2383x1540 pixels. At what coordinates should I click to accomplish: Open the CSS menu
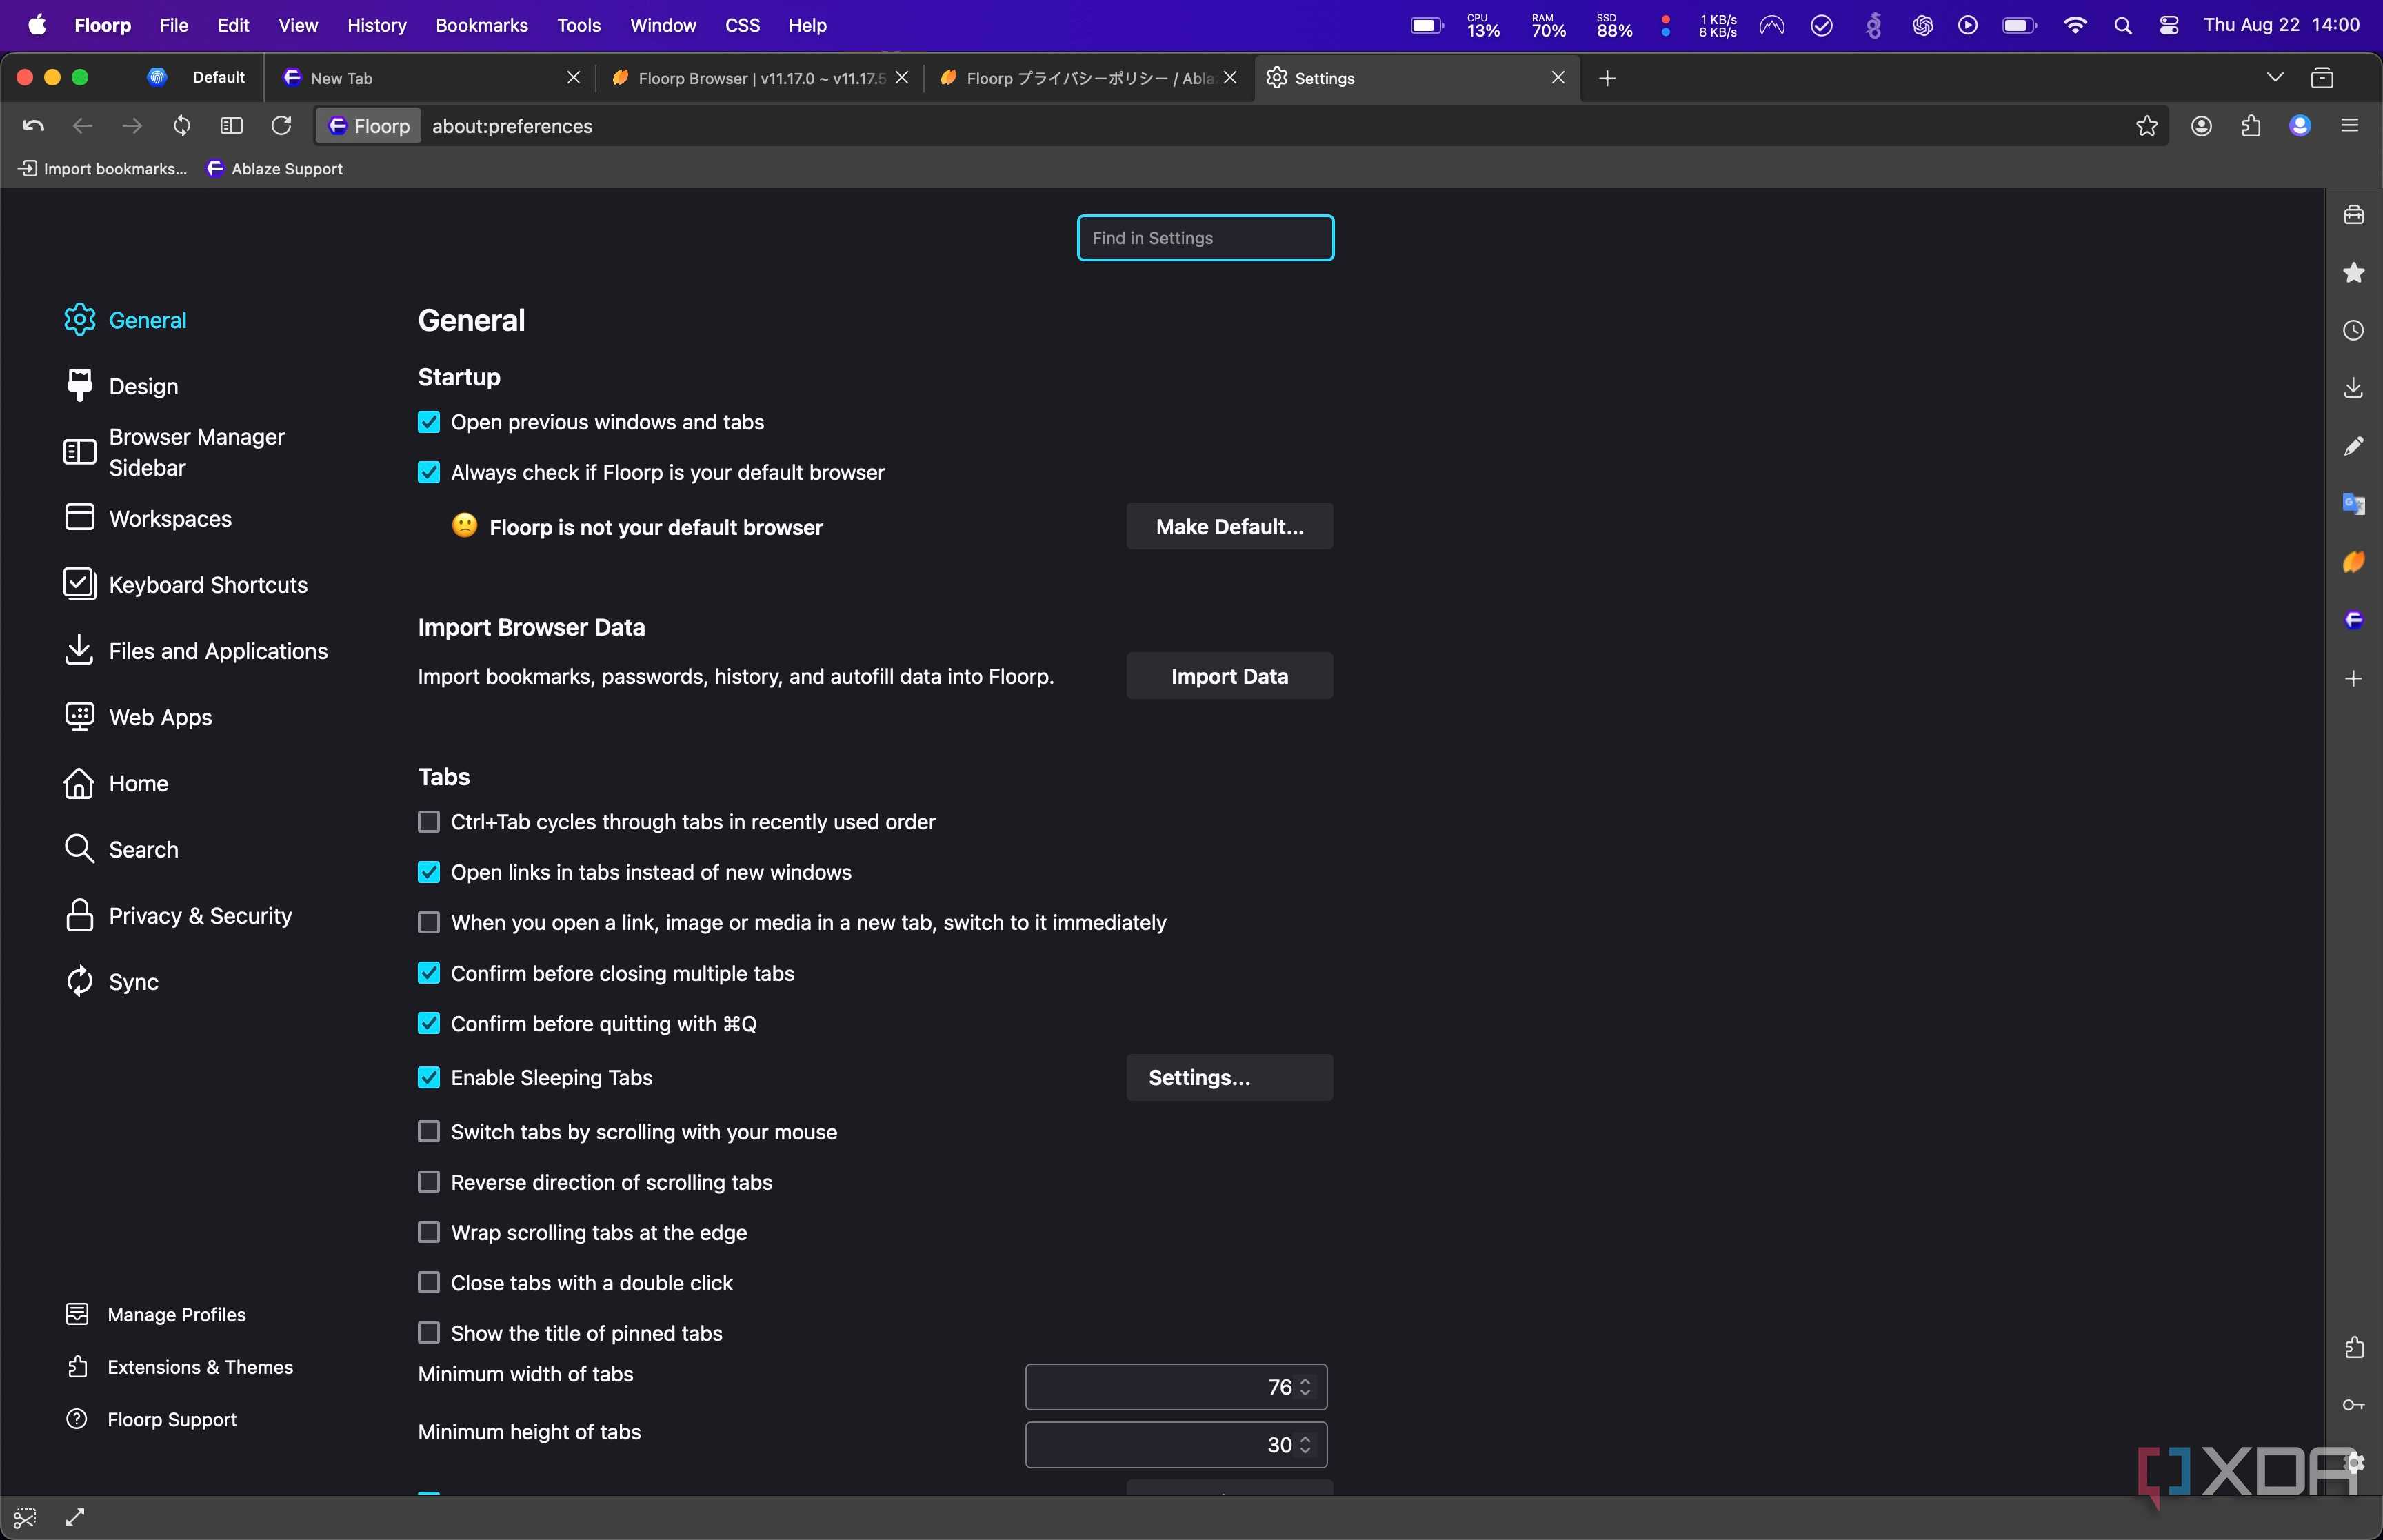(x=742, y=25)
